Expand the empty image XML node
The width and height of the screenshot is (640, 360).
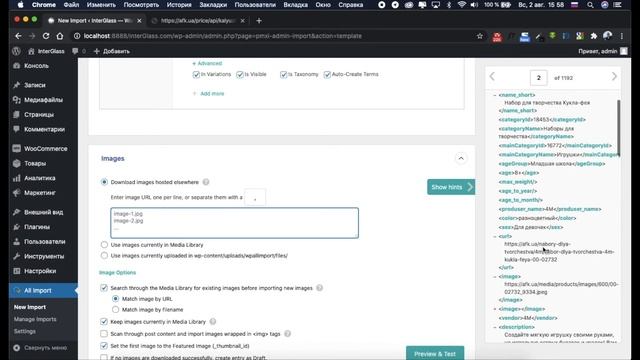point(495,309)
